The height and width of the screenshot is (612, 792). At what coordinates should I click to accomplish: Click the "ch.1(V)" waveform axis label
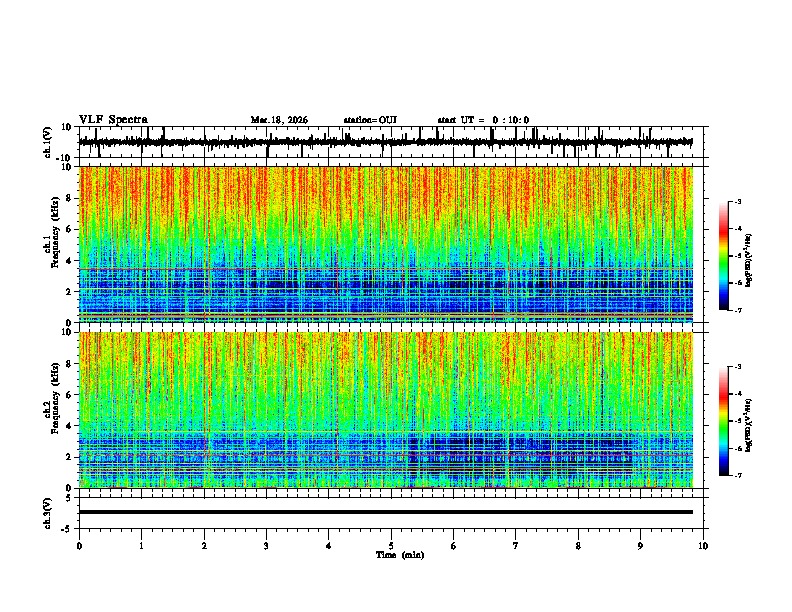(48, 142)
